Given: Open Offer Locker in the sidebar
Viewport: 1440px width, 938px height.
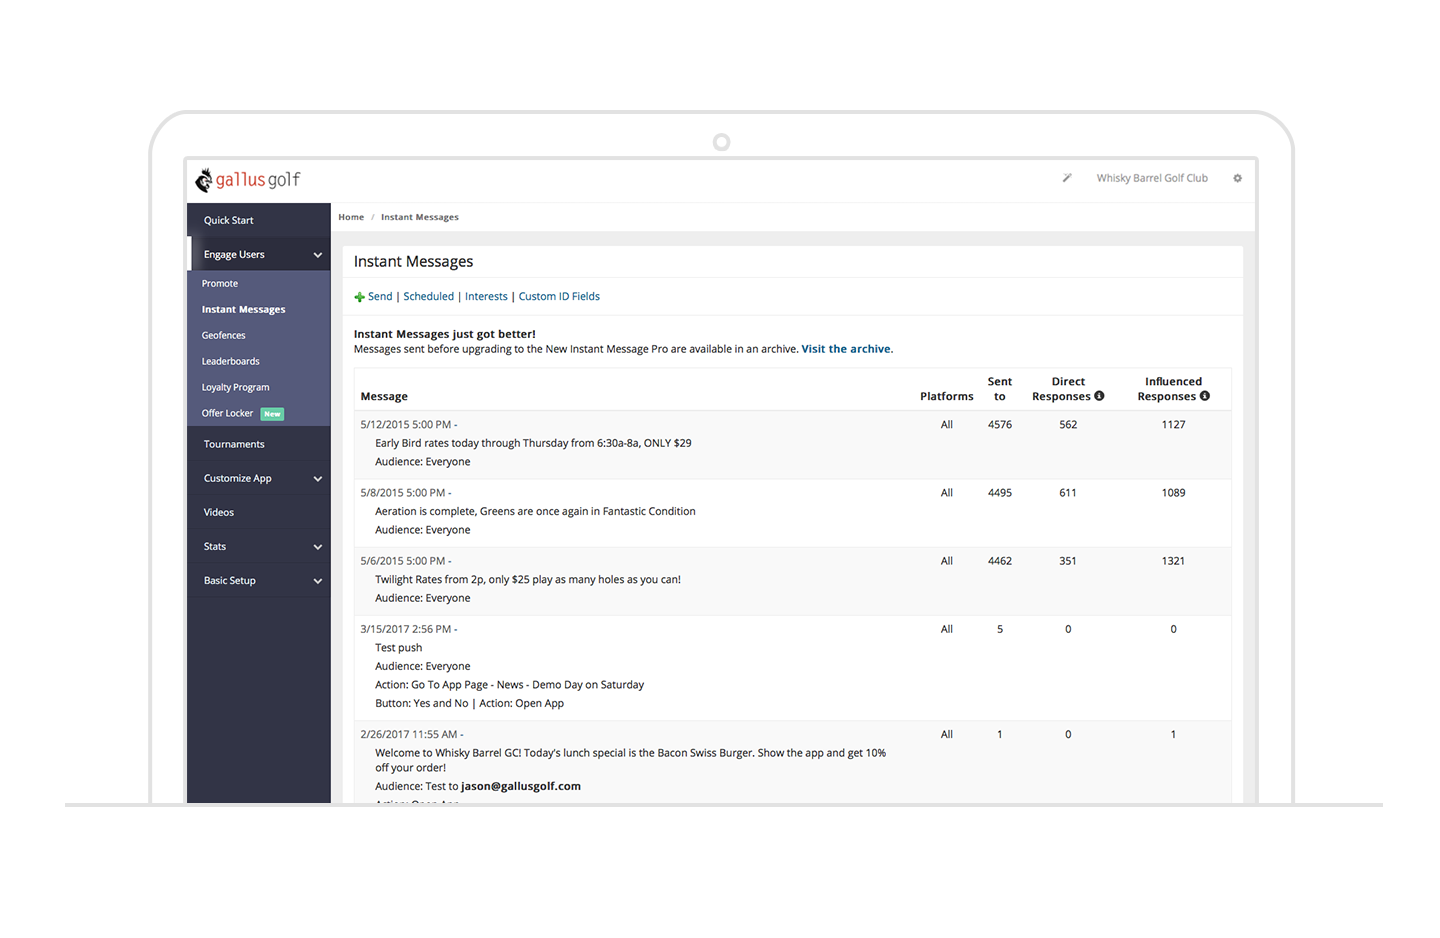Looking at the screenshot, I should coord(227,413).
